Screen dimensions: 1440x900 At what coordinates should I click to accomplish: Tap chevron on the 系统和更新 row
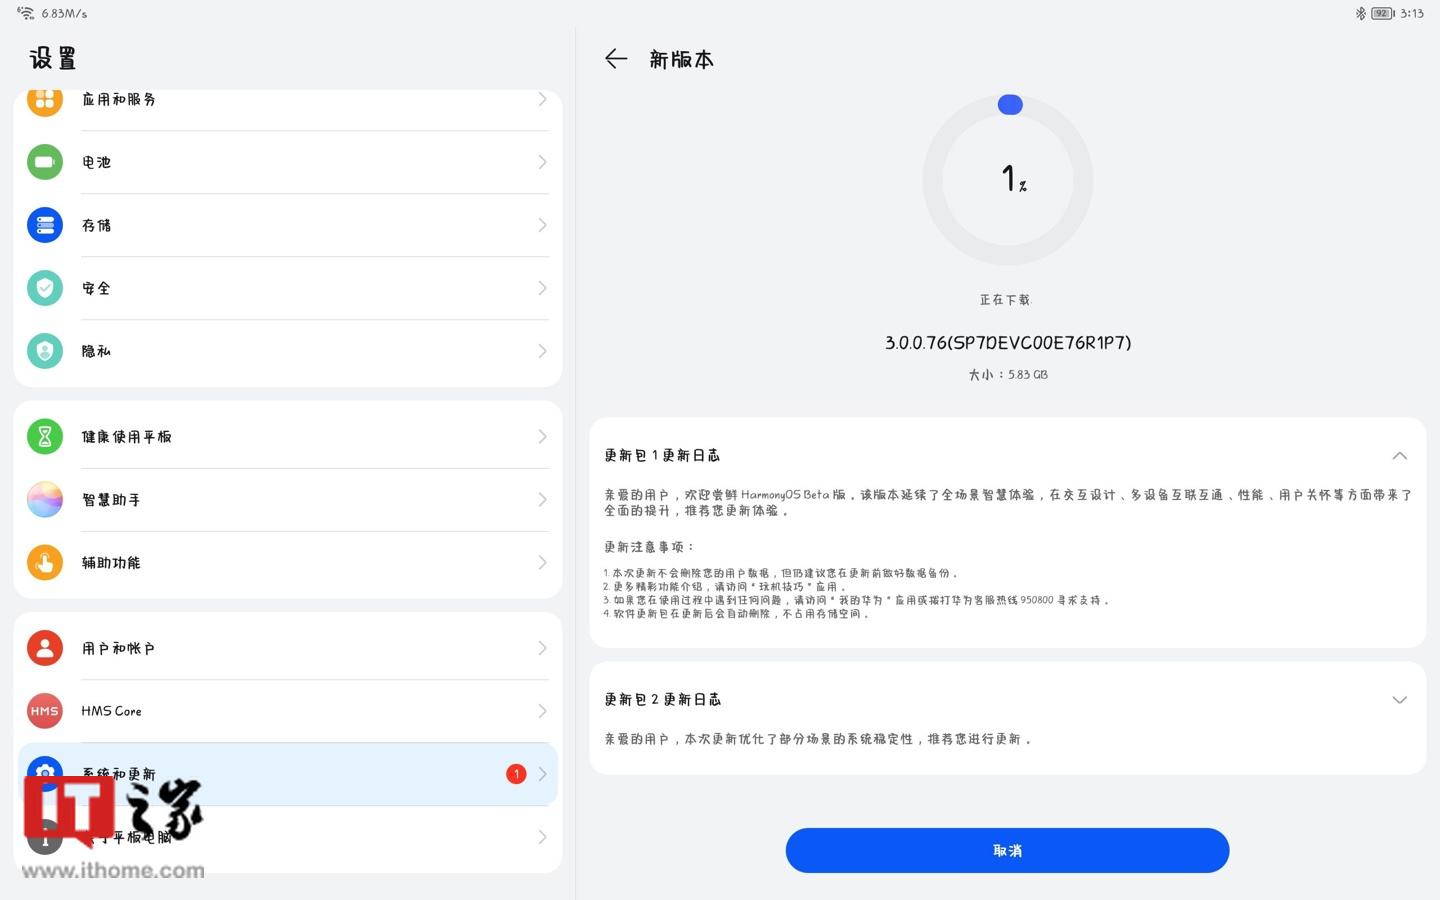tap(542, 774)
